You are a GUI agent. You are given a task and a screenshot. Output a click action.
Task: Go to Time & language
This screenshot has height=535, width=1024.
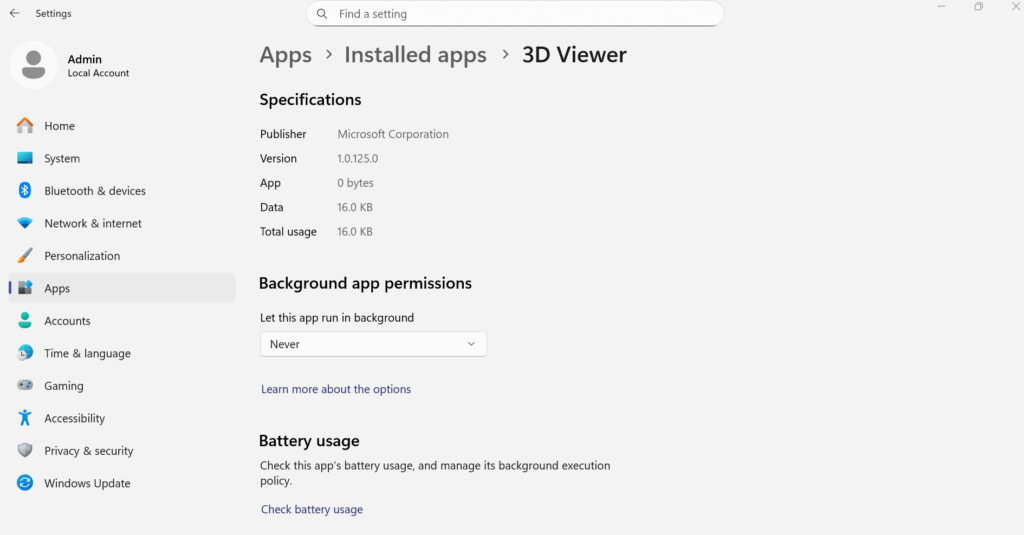tap(122, 353)
